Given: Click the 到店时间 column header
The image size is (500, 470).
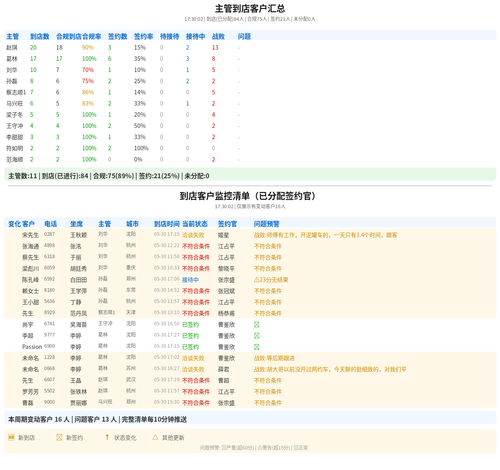Looking at the screenshot, I should pos(167,224).
